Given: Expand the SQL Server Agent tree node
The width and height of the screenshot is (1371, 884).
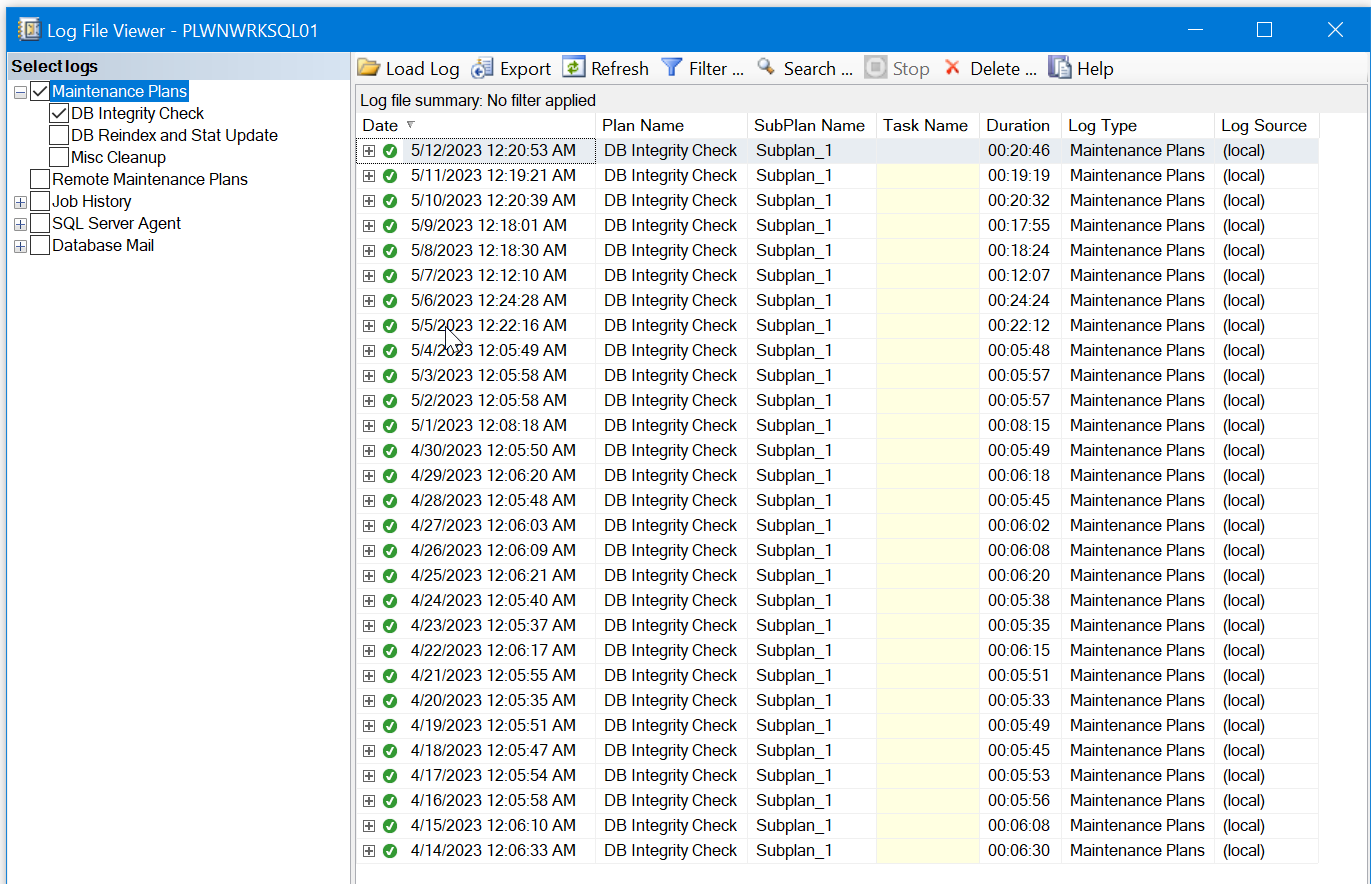Looking at the screenshot, I should coord(20,224).
